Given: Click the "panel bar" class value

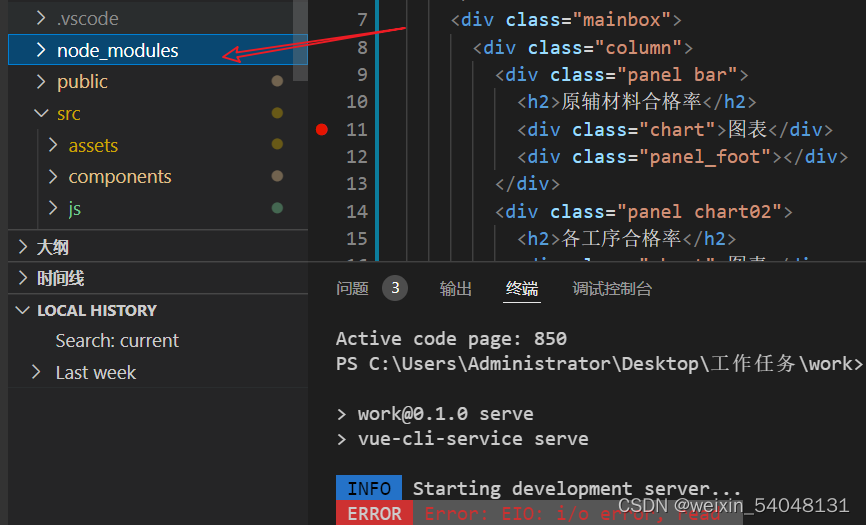Looking at the screenshot, I should [677, 75].
